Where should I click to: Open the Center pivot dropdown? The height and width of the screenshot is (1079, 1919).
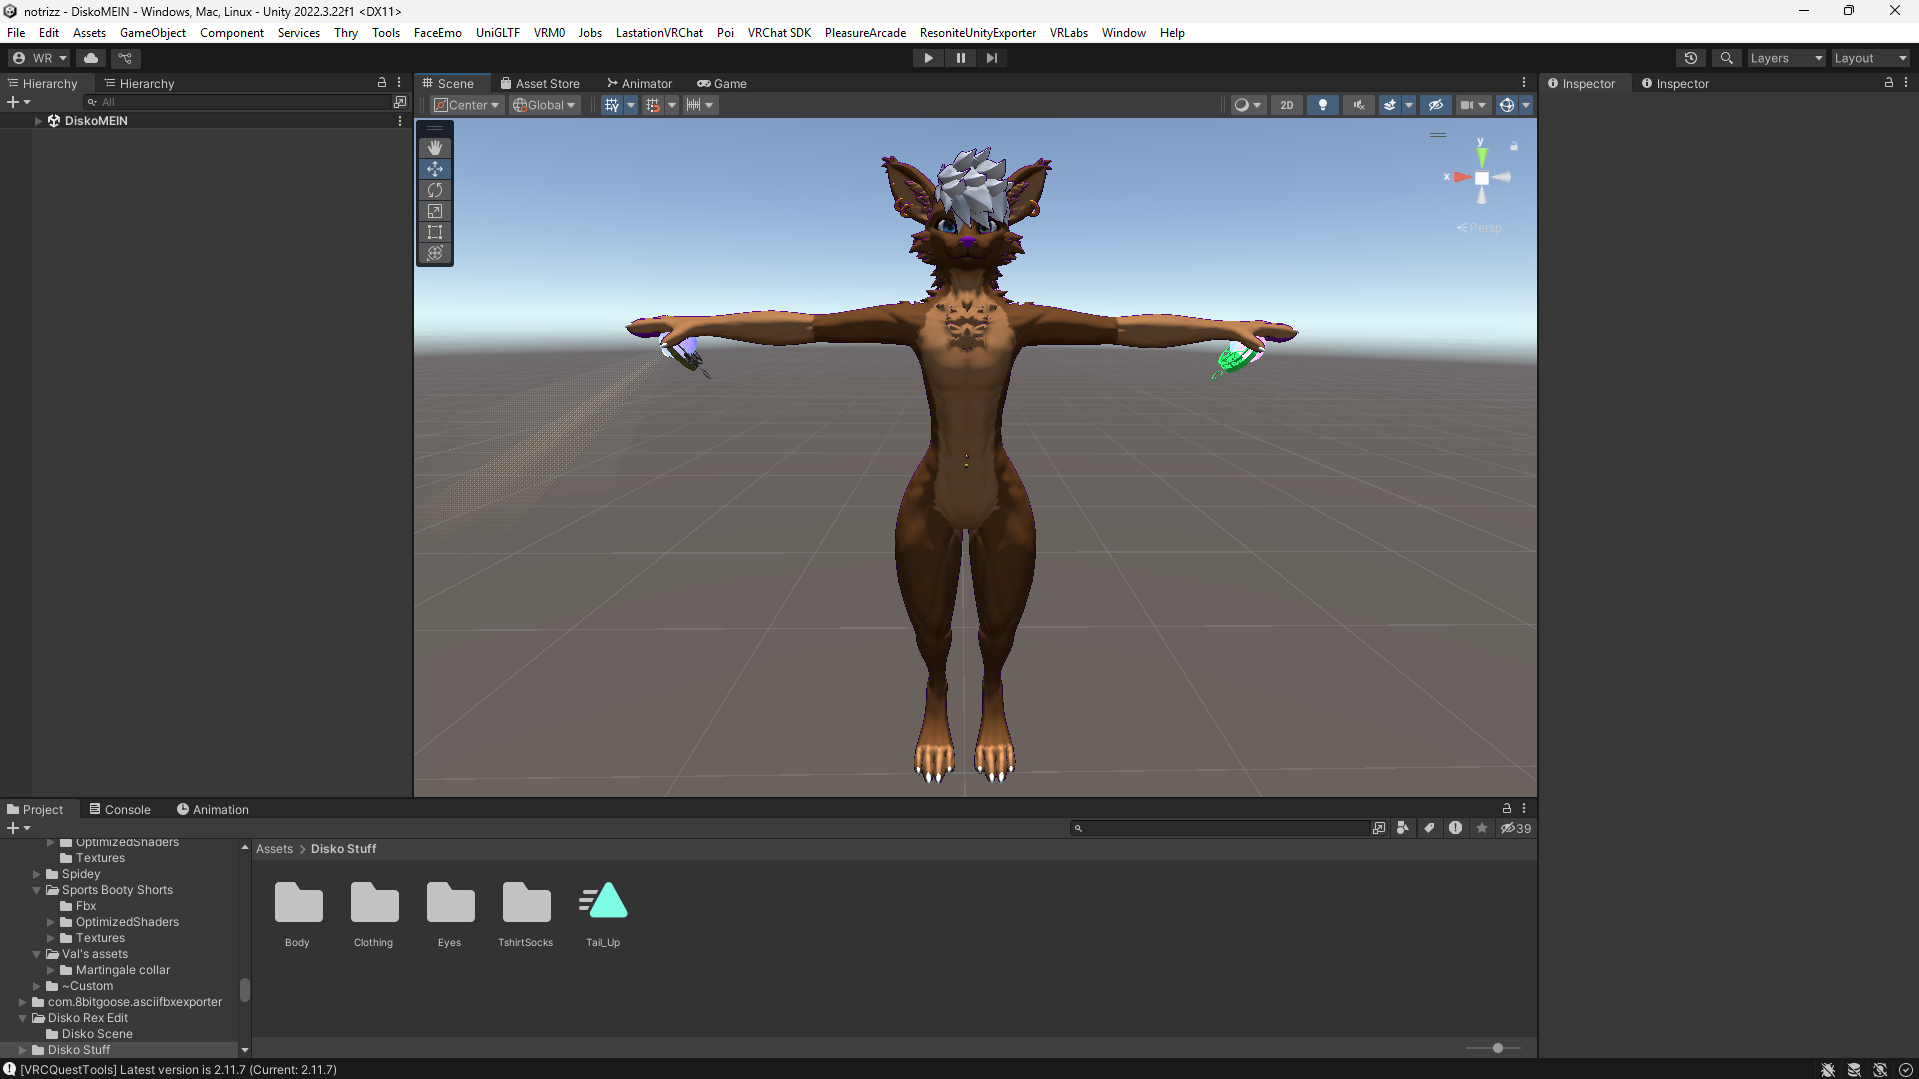466,105
